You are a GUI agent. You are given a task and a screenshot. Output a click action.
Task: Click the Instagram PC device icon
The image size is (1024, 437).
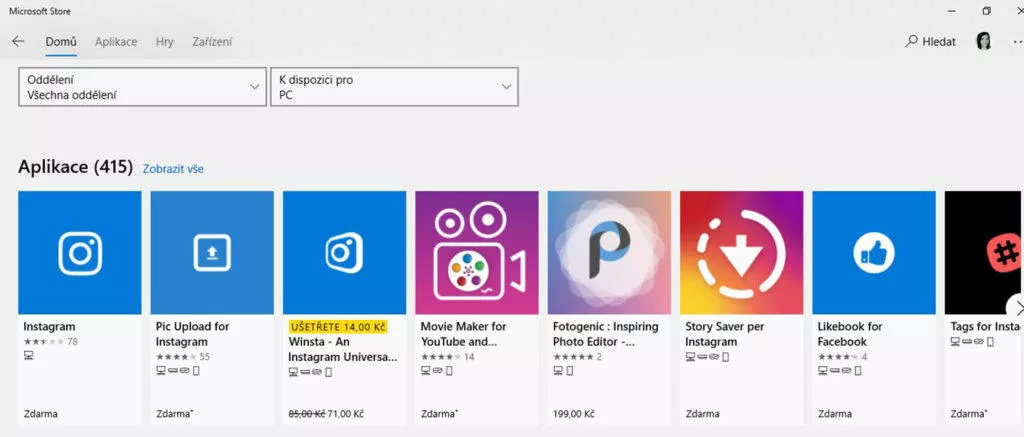(x=29, y=355)
